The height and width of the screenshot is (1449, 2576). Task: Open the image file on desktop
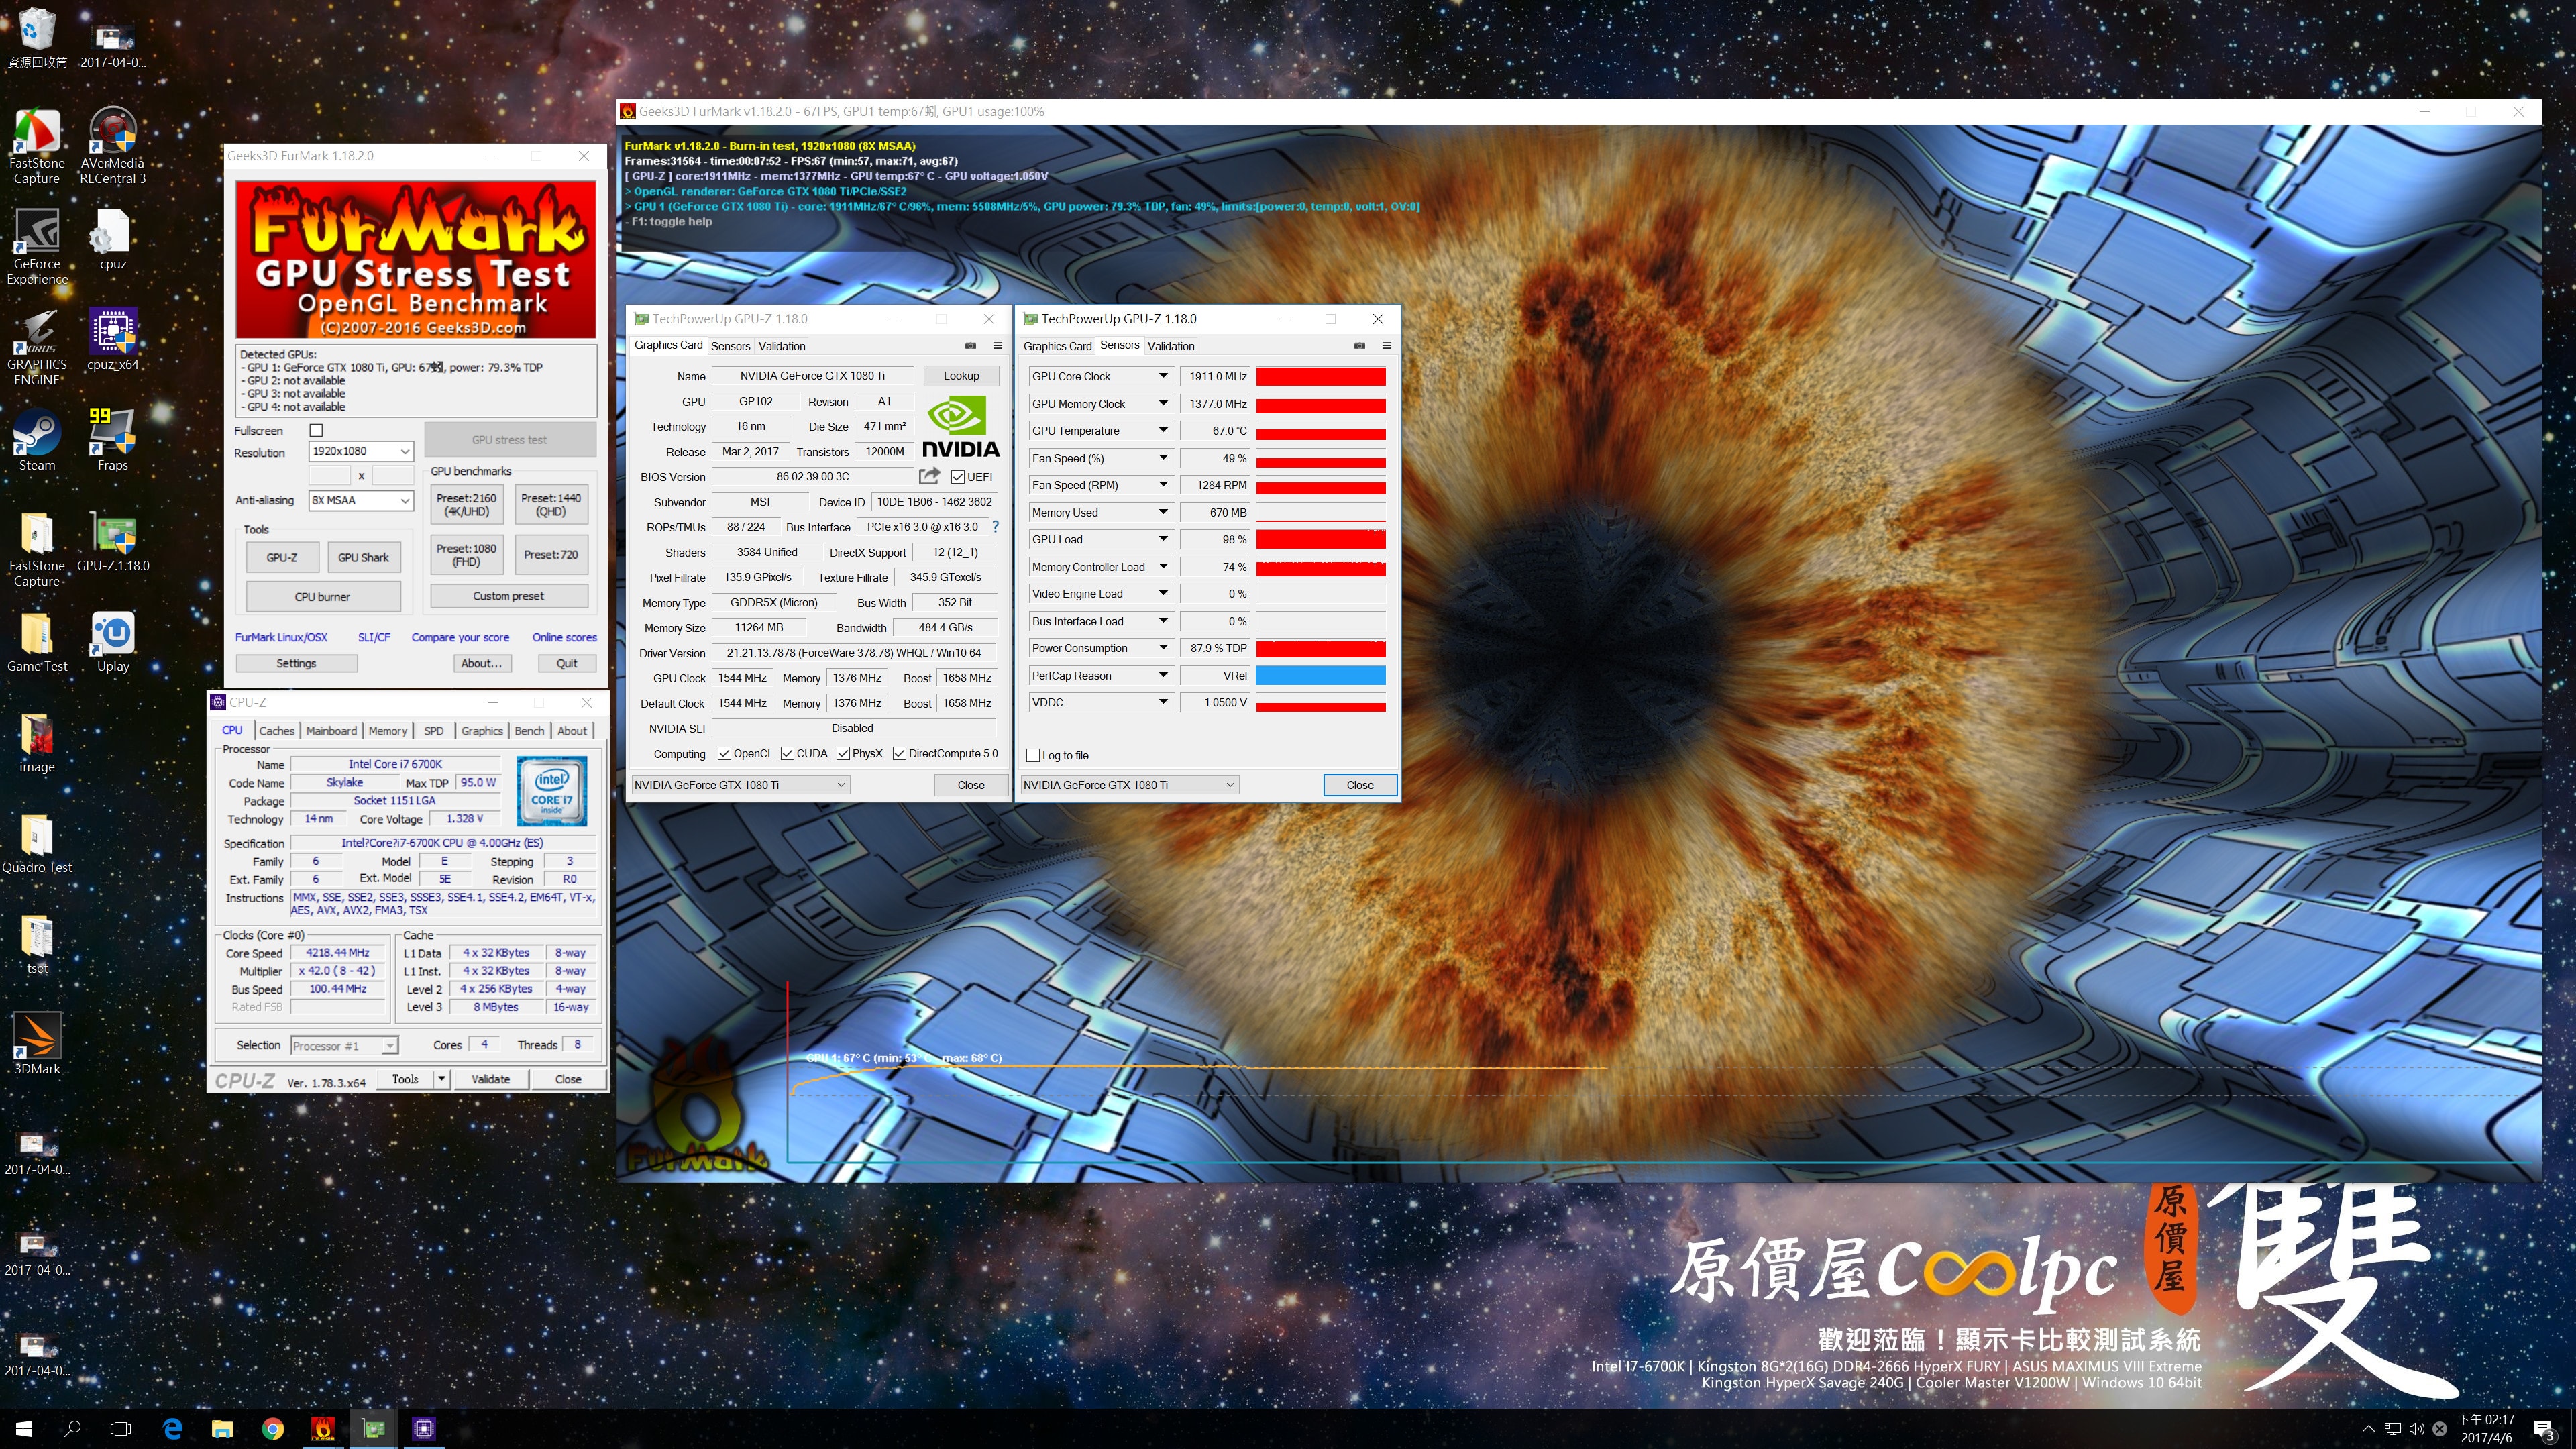[x=37, y=743]
